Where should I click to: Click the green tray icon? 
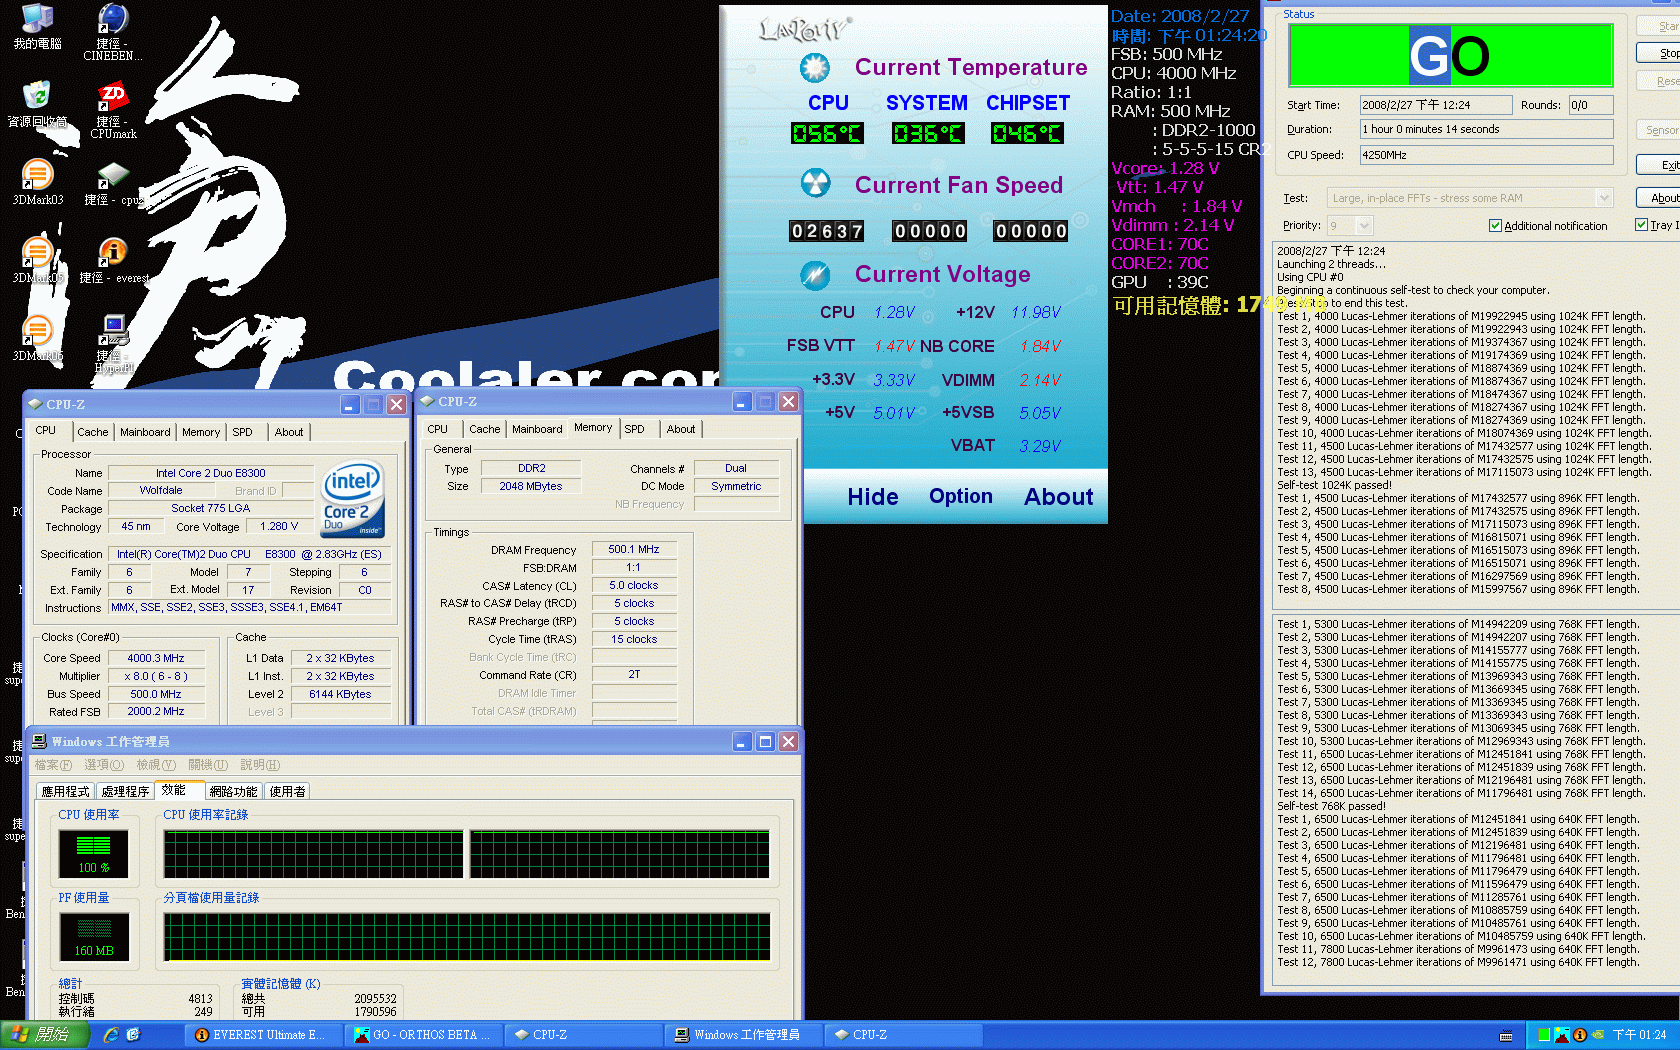tap(1544, 1035)
